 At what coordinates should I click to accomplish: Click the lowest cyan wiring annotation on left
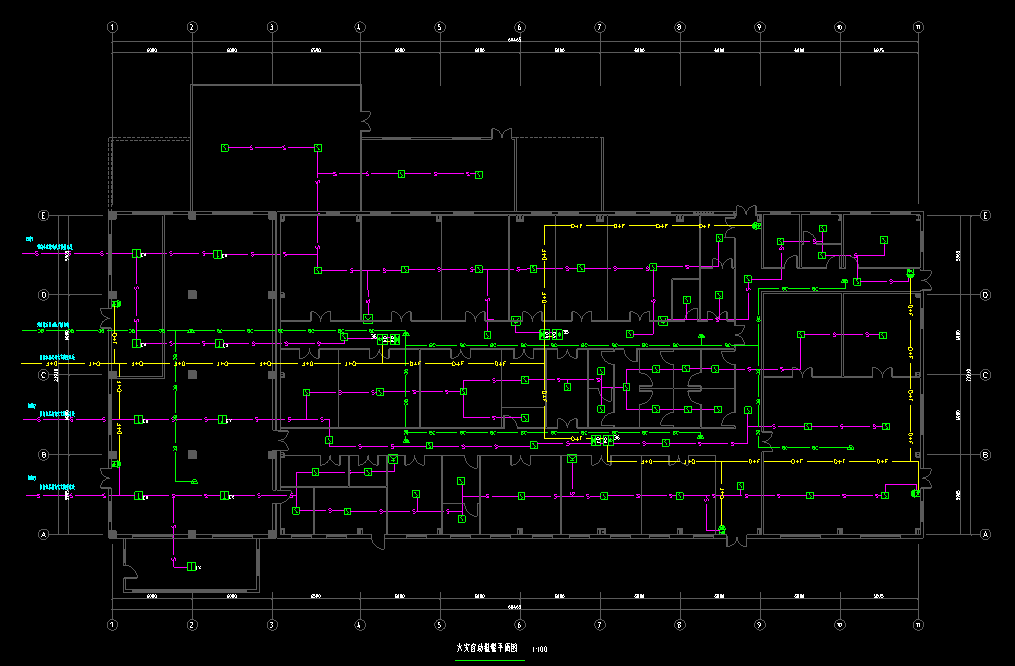(x=57, y=486)
